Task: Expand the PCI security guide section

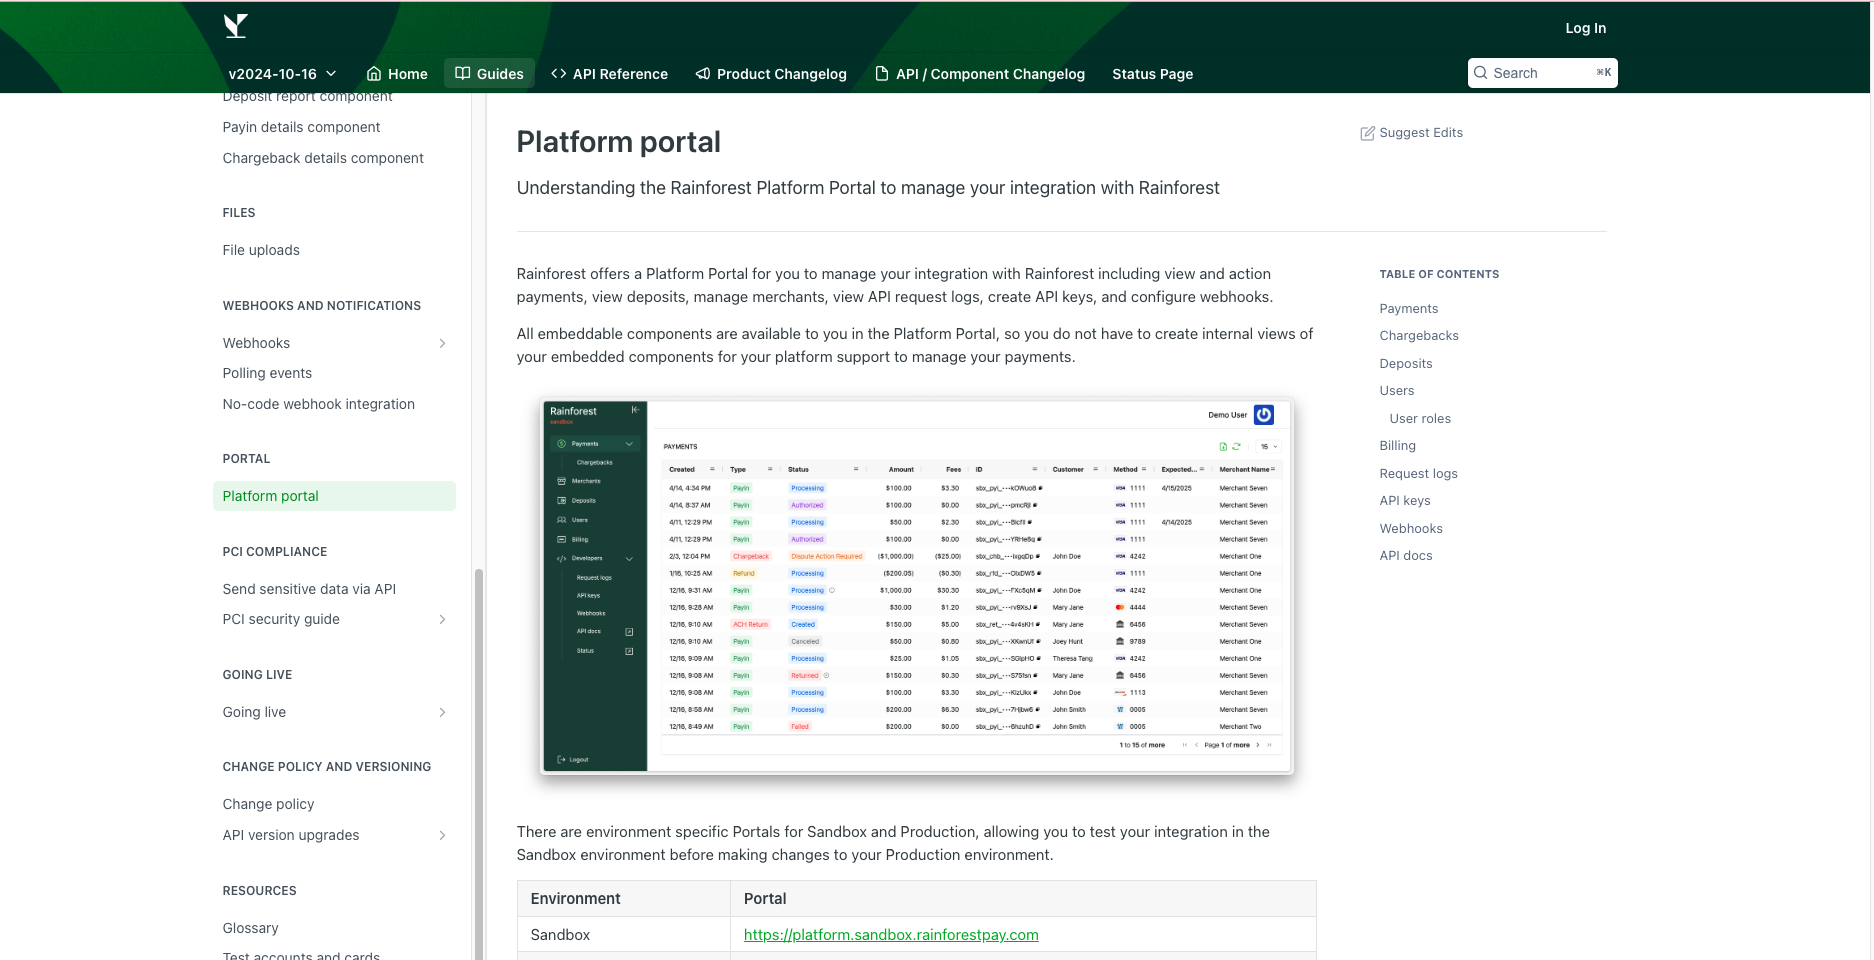Action: [442, 619]
